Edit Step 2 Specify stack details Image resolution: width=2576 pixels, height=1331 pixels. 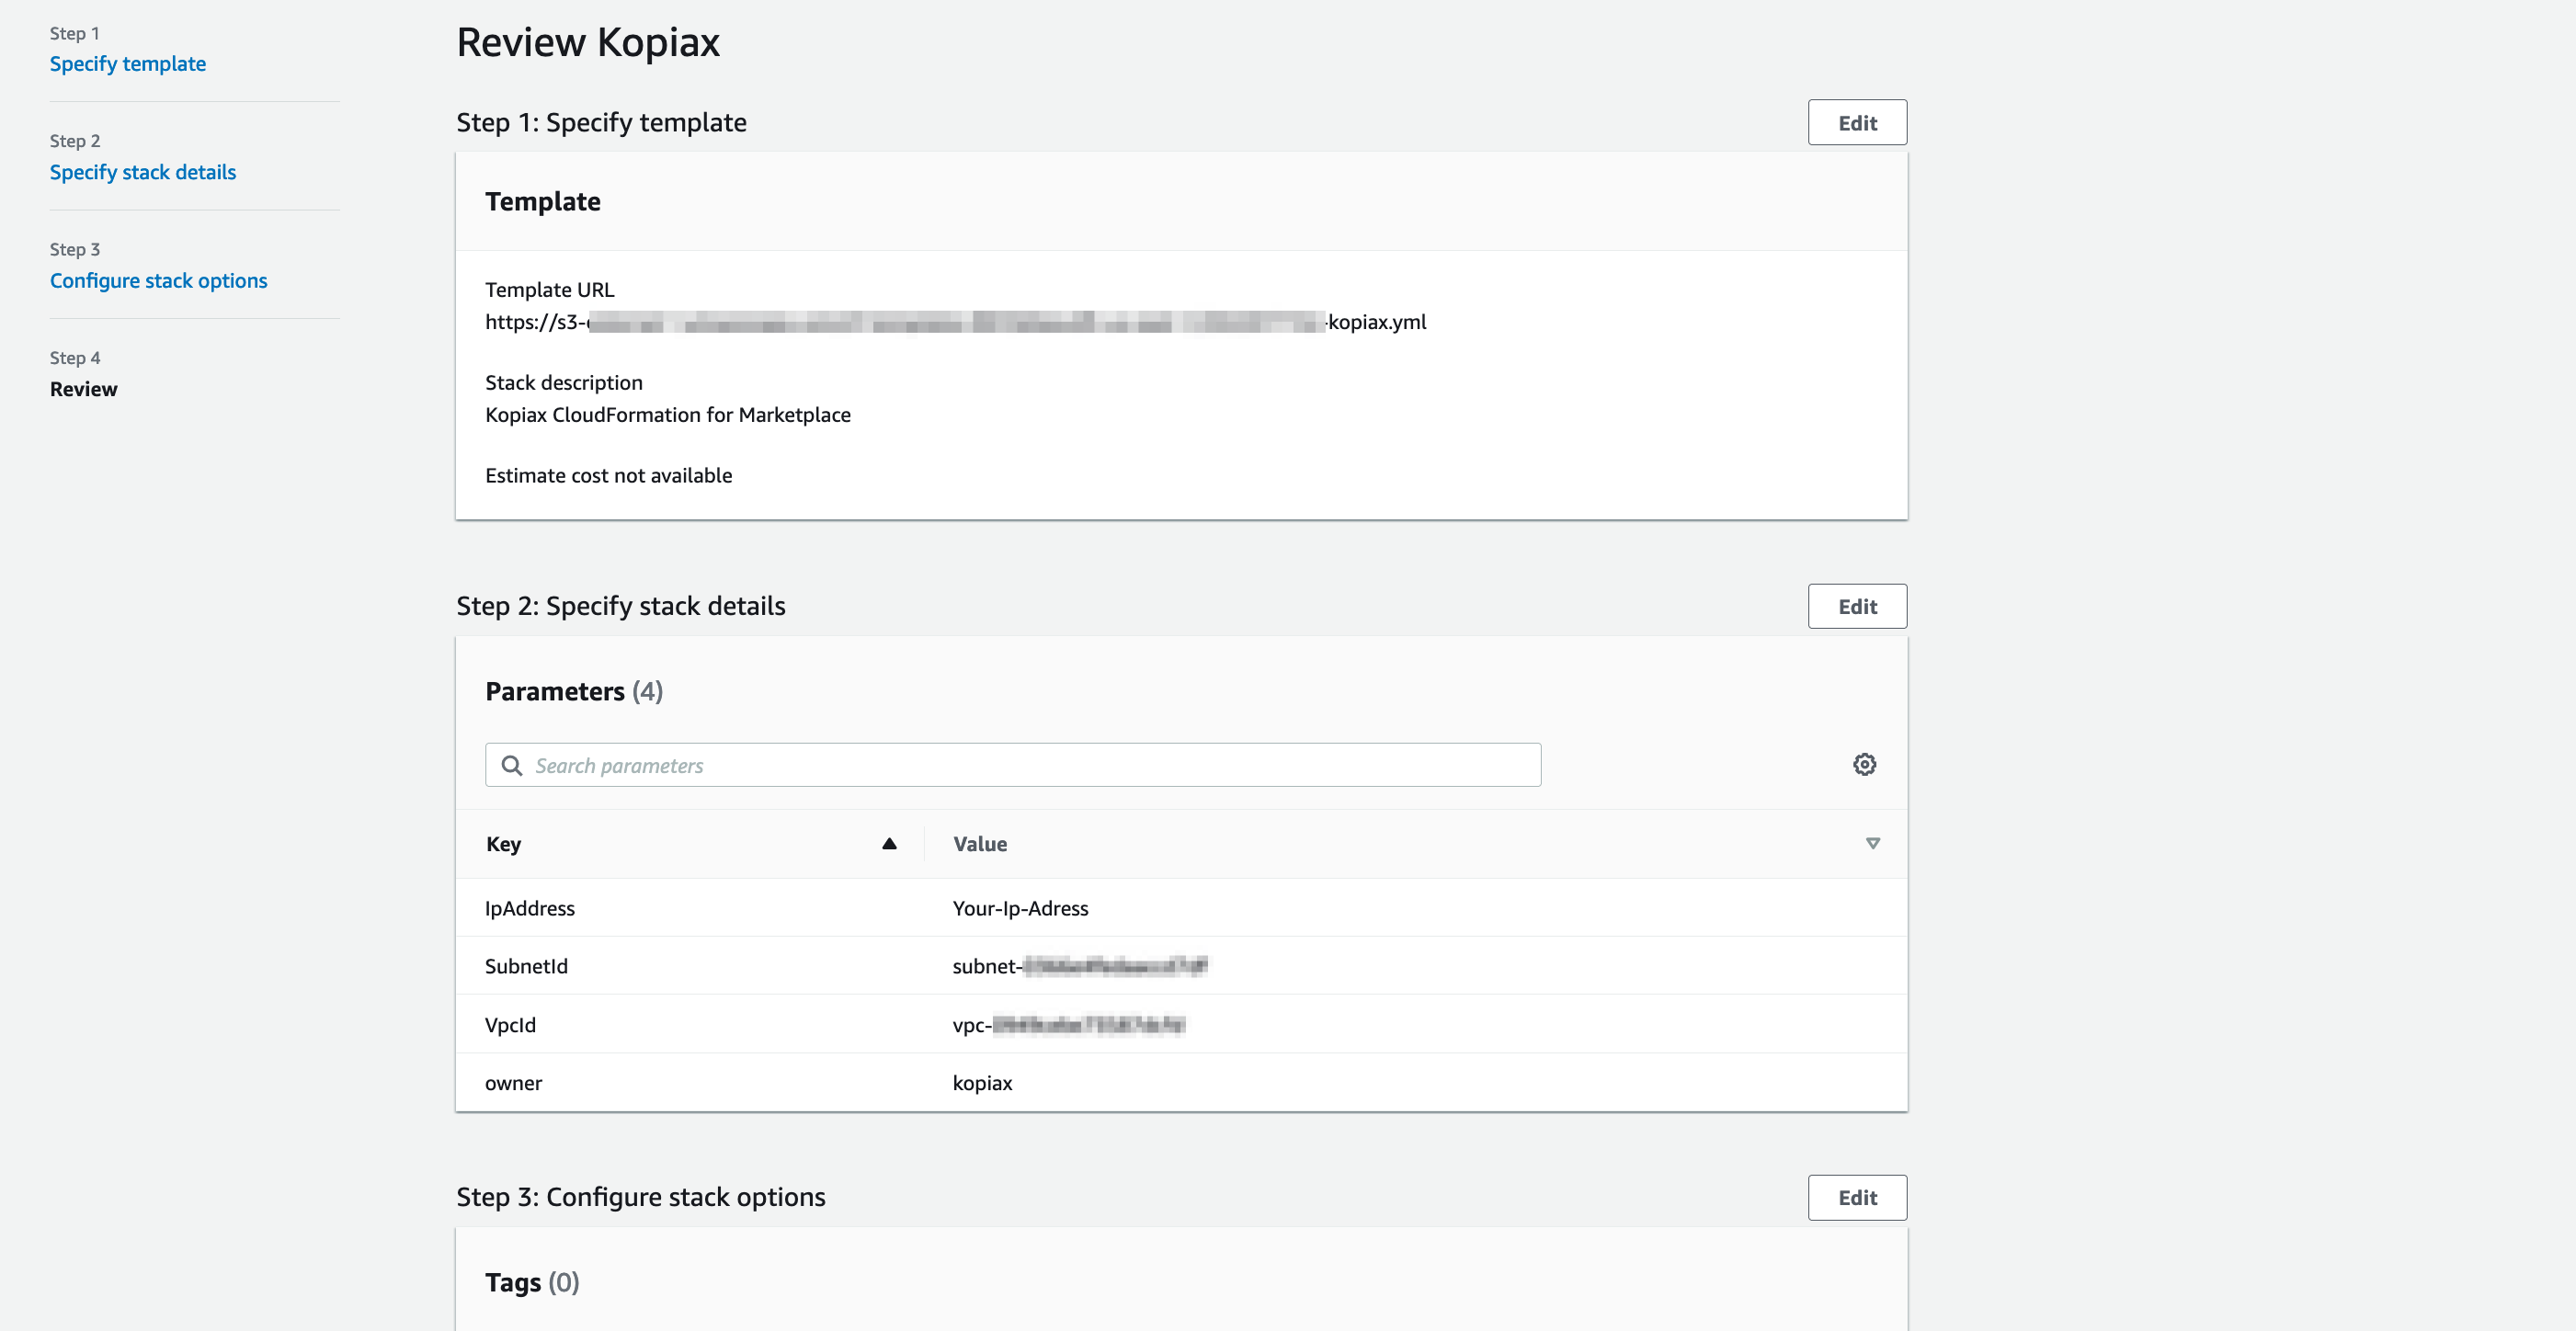tap(1857, 606)
